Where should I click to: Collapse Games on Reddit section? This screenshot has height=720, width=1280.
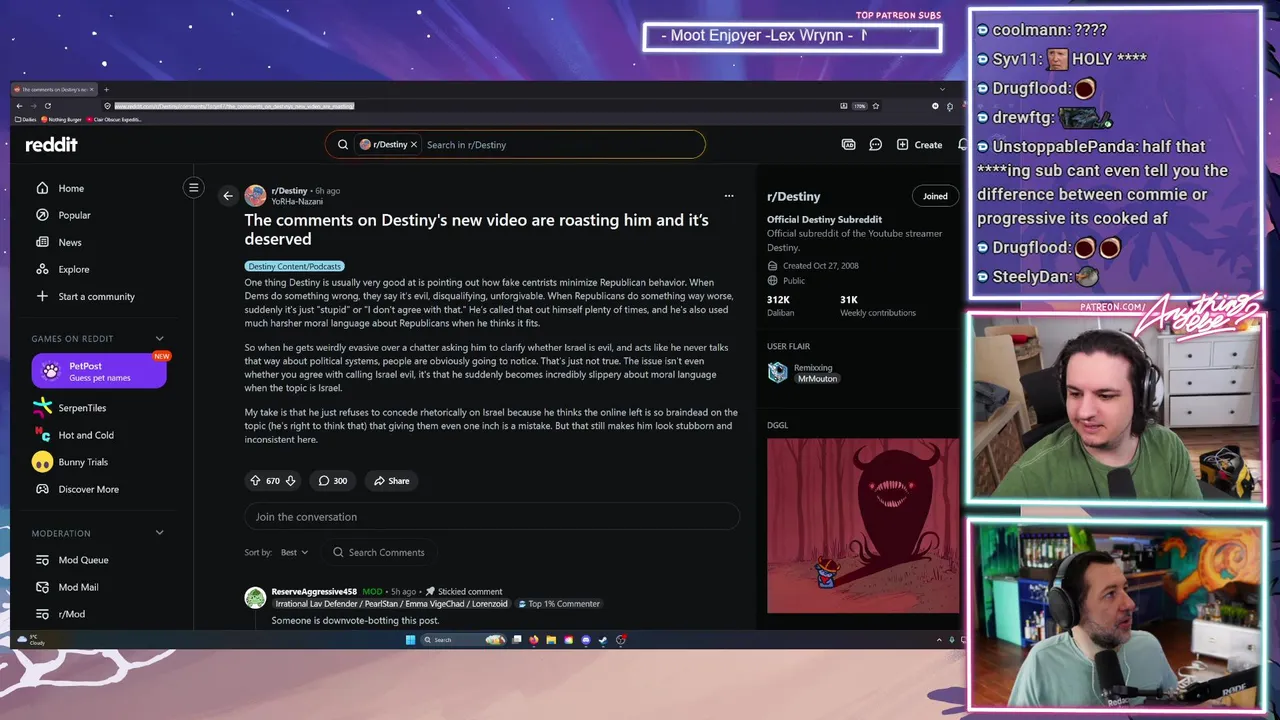(x=159, y=339)
